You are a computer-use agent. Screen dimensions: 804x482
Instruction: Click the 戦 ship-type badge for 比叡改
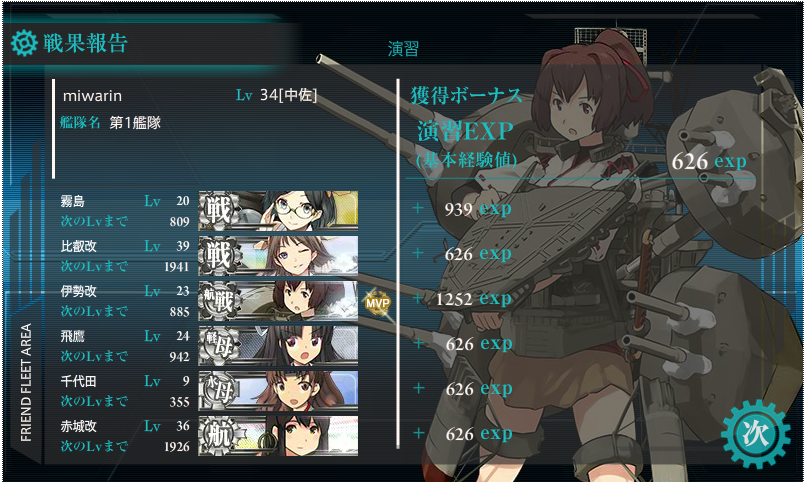(219, 255)
